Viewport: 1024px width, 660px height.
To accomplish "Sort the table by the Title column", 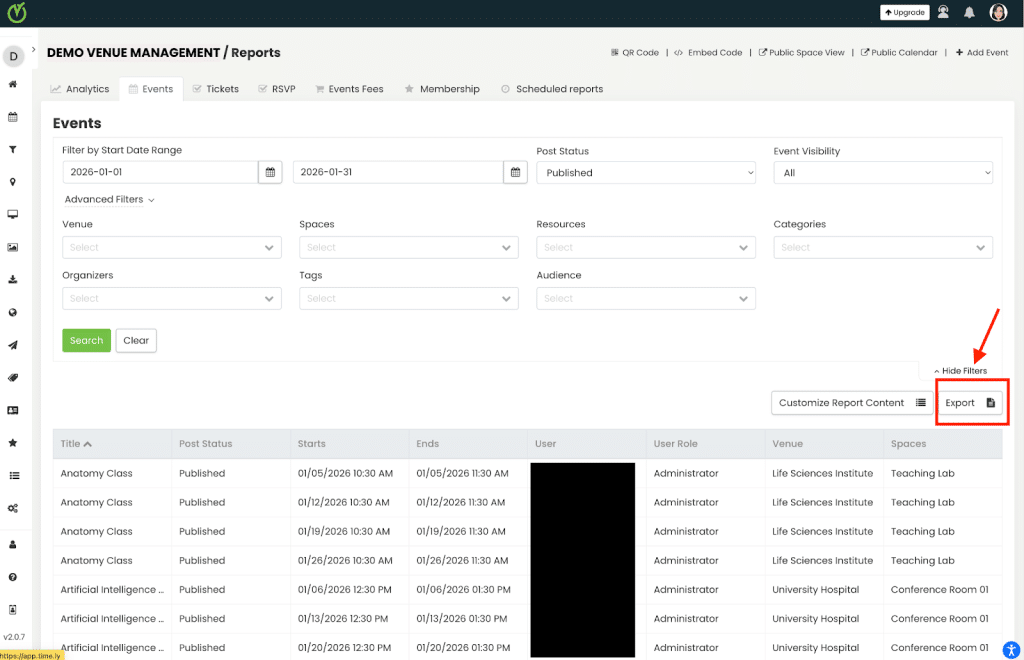I will [77, 443].
